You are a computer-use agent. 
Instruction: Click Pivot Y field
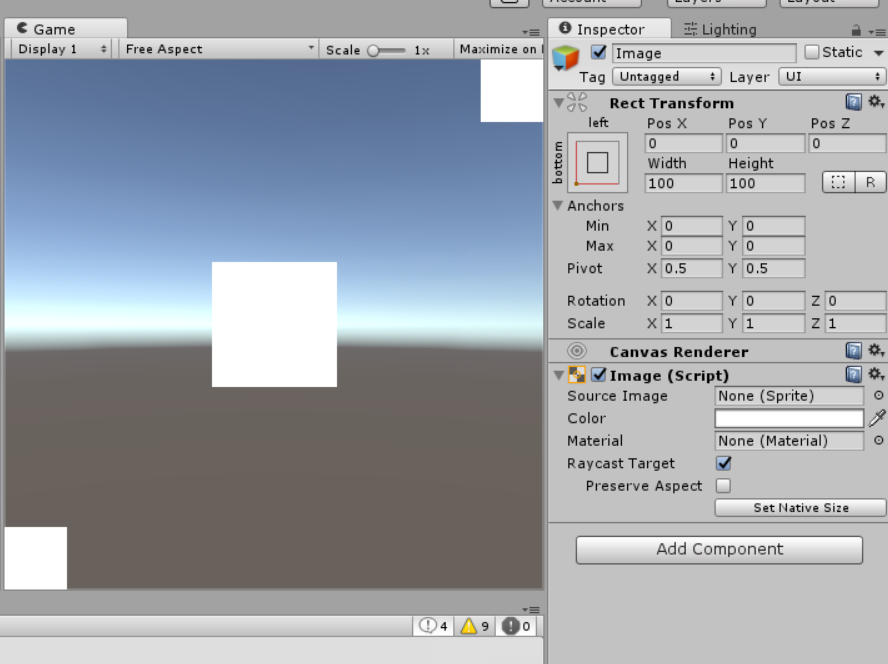(x=774, y=268)
